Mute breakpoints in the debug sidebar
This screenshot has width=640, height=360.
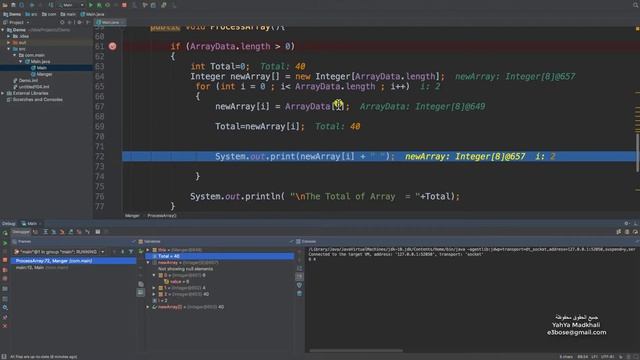(x=5, y=279)
